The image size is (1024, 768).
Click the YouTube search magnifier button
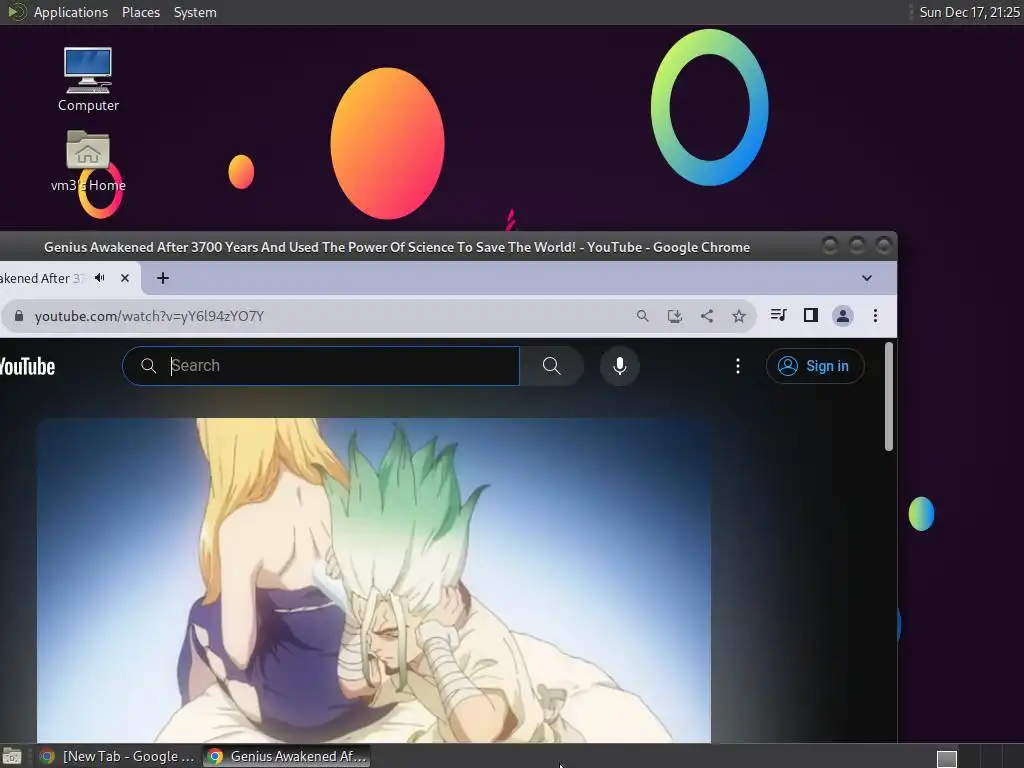552,366
